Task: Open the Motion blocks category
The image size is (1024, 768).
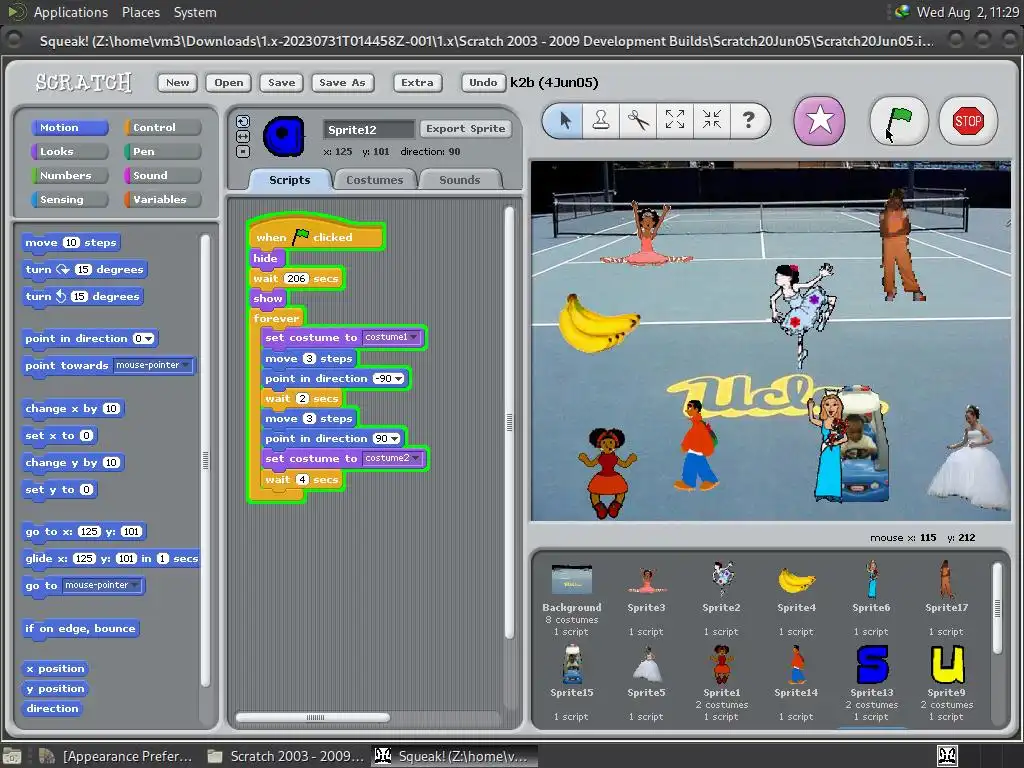Action: pos(69,127)
